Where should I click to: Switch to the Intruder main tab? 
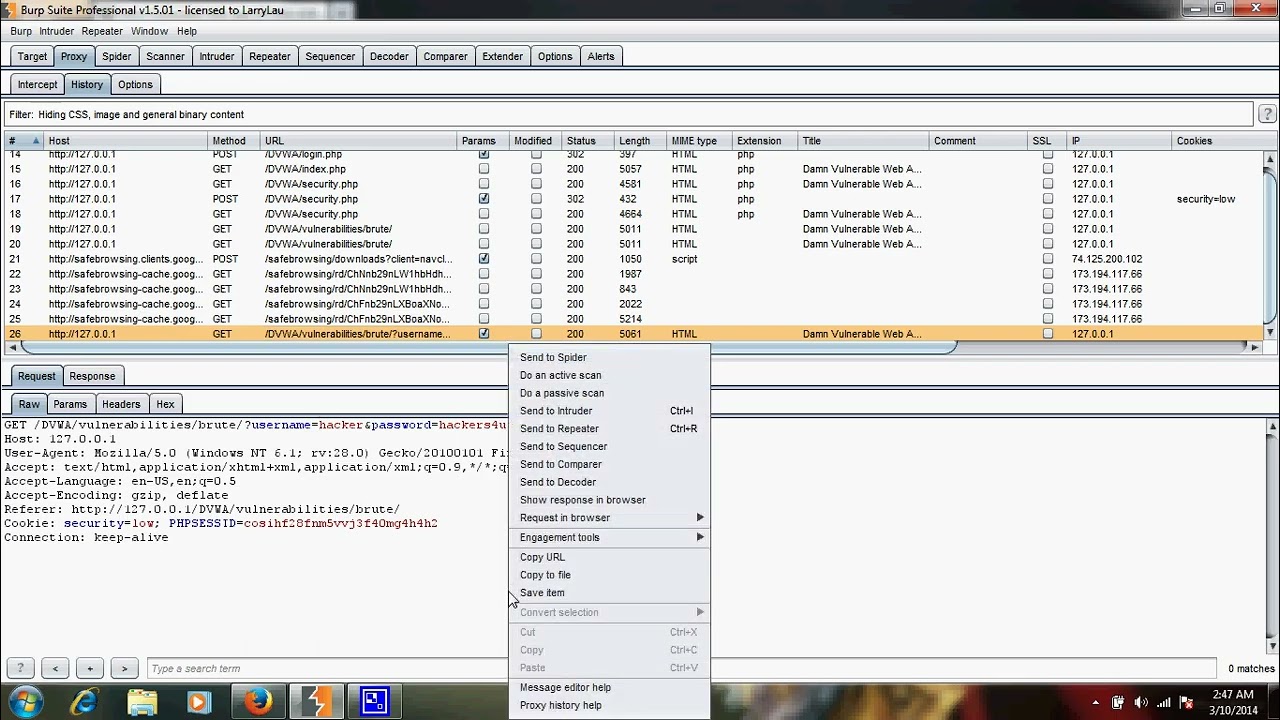216,56
